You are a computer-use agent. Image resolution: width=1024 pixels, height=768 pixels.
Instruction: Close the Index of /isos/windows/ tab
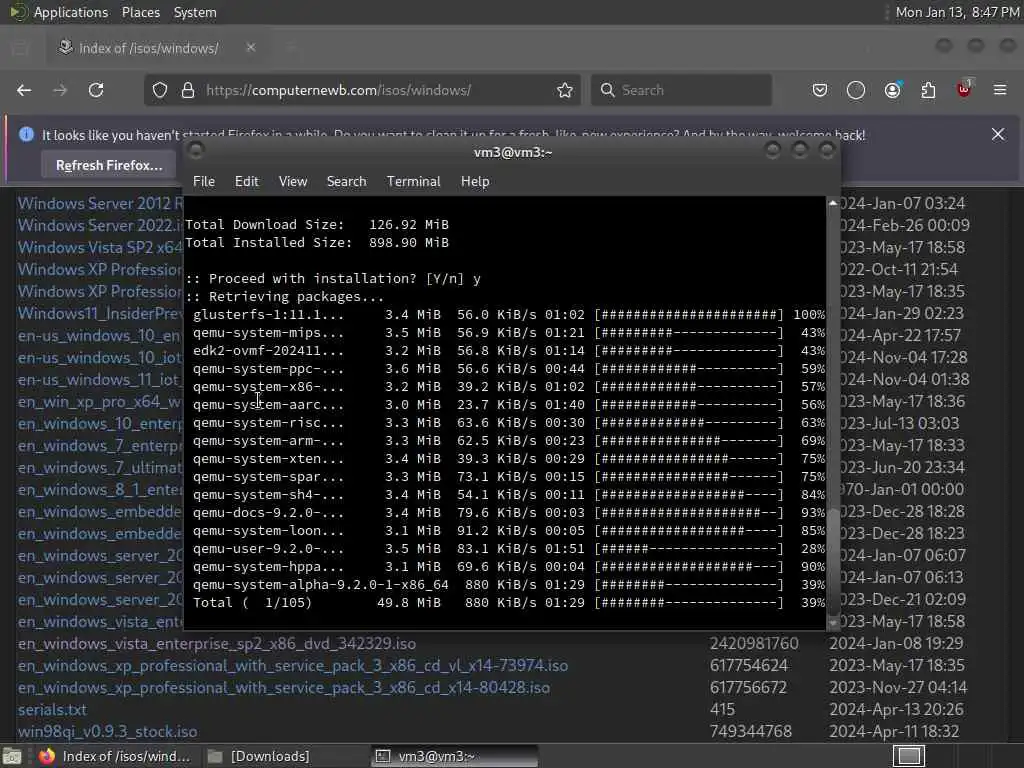(x=251, y=48)
